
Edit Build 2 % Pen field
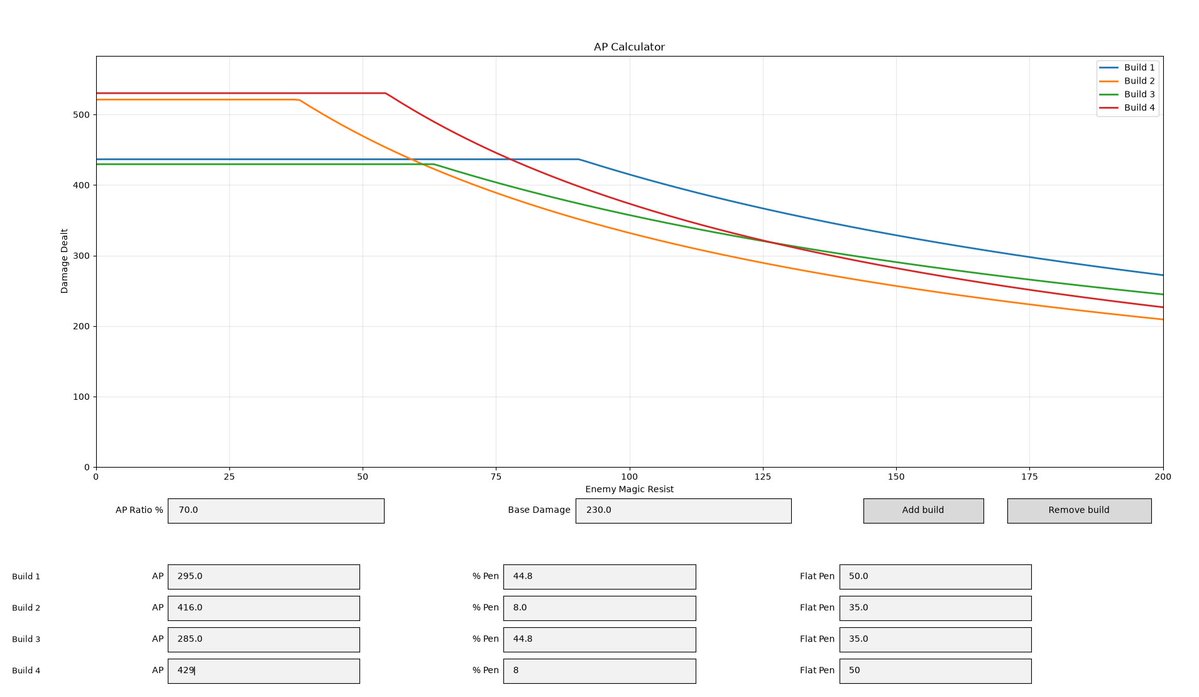[600, 608]
